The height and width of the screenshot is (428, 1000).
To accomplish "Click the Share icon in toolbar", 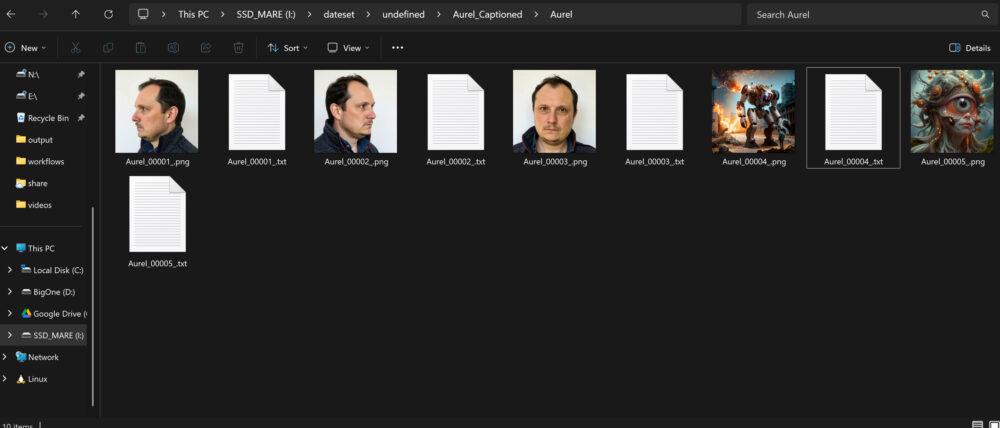I will click(x=206, y=48).
